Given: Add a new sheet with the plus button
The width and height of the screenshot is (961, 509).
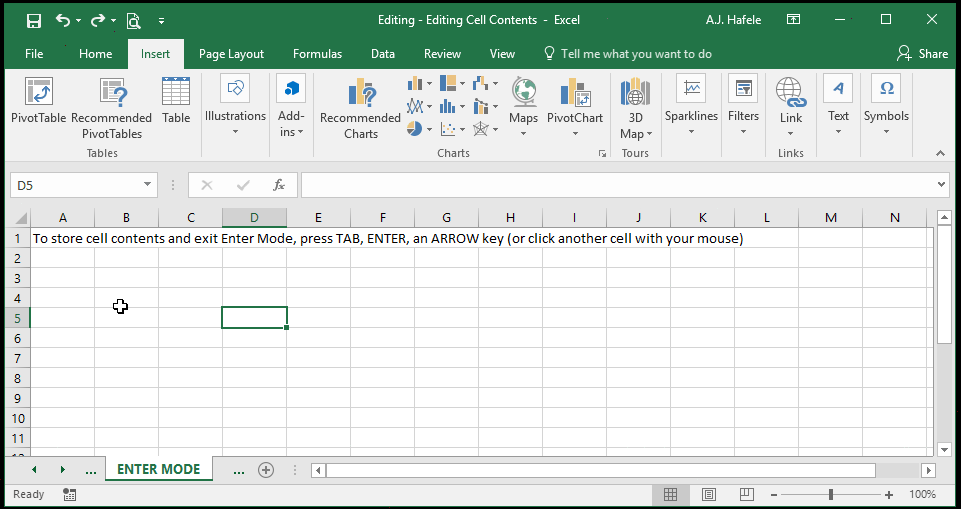Looking at the screenshot, I should [x=266, y=470].
